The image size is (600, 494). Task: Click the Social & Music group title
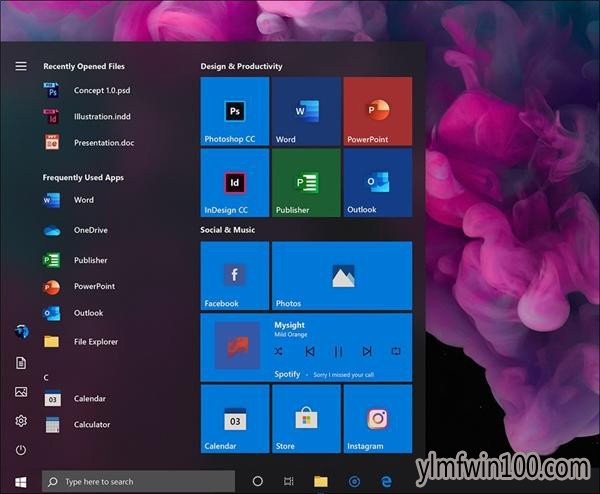pos(228,230)
